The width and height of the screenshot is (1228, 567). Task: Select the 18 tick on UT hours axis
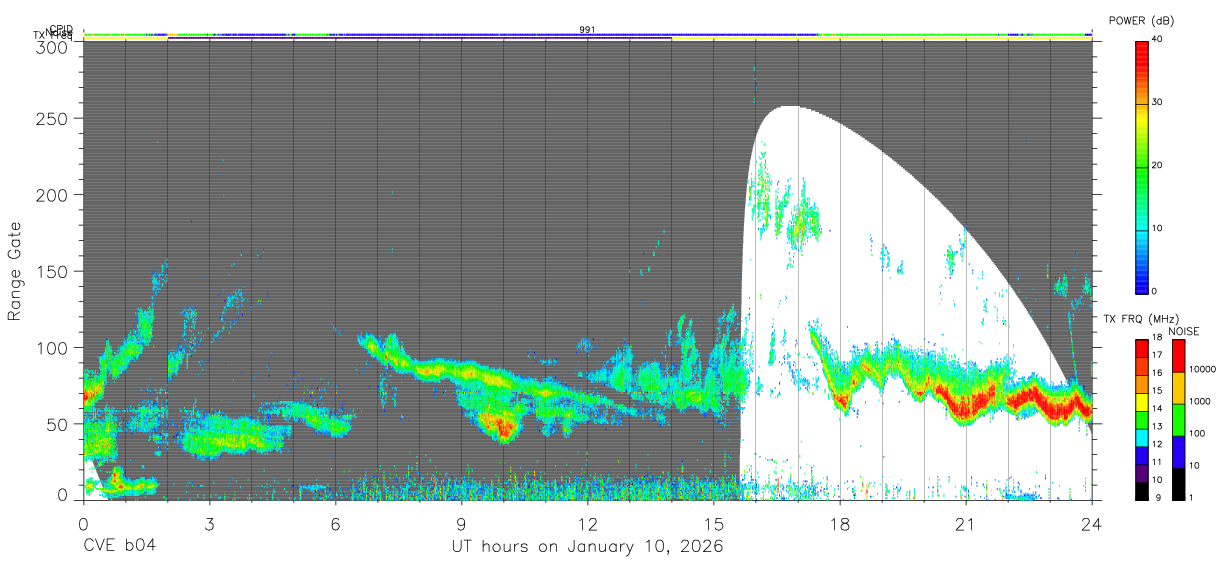(840, 523)
